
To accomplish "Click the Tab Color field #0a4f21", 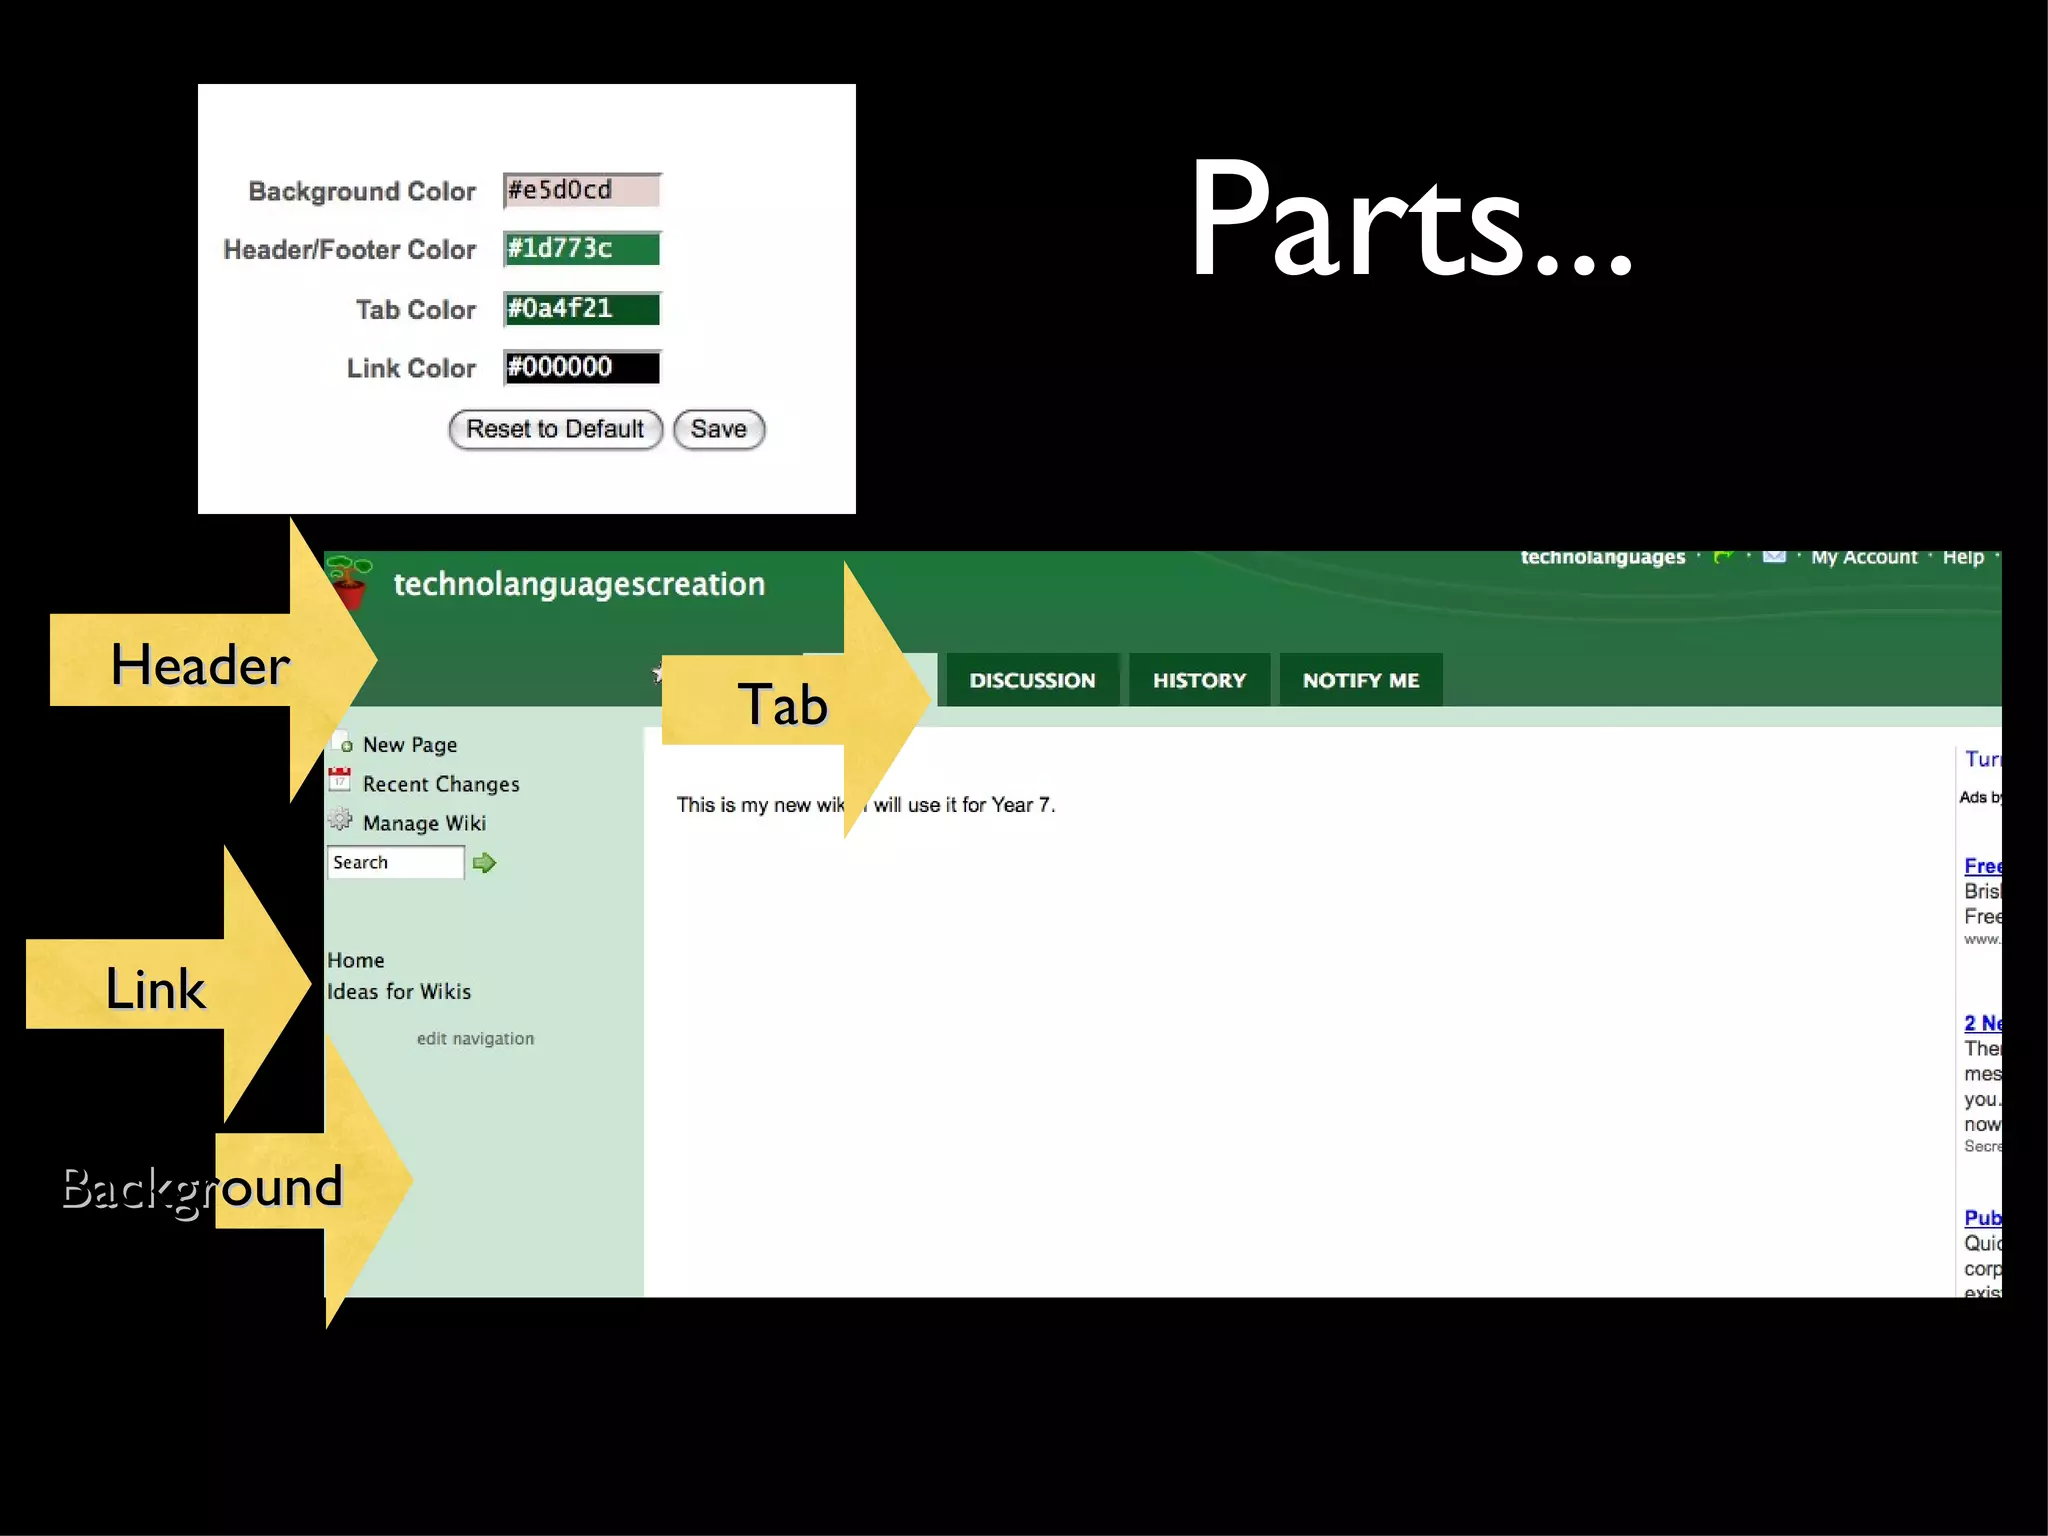I will click(x=581, y=309).
